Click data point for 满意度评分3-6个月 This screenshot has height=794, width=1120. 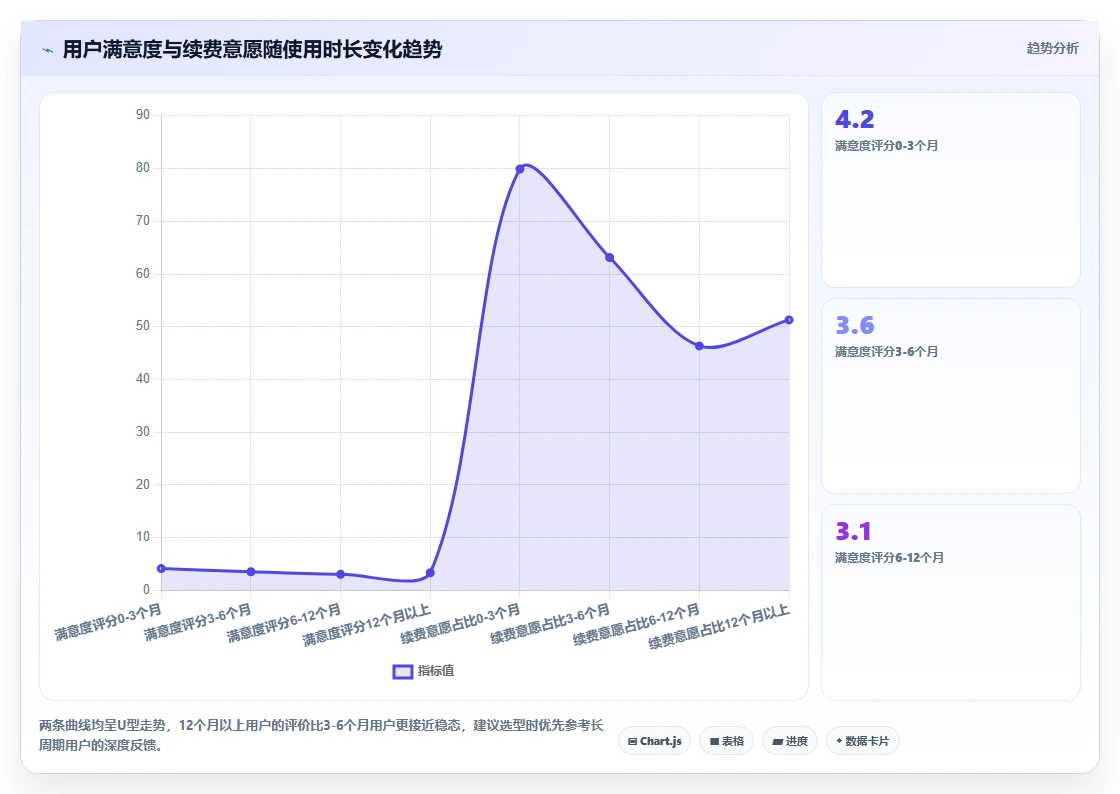pyautogui.click(x=251, y=572)
